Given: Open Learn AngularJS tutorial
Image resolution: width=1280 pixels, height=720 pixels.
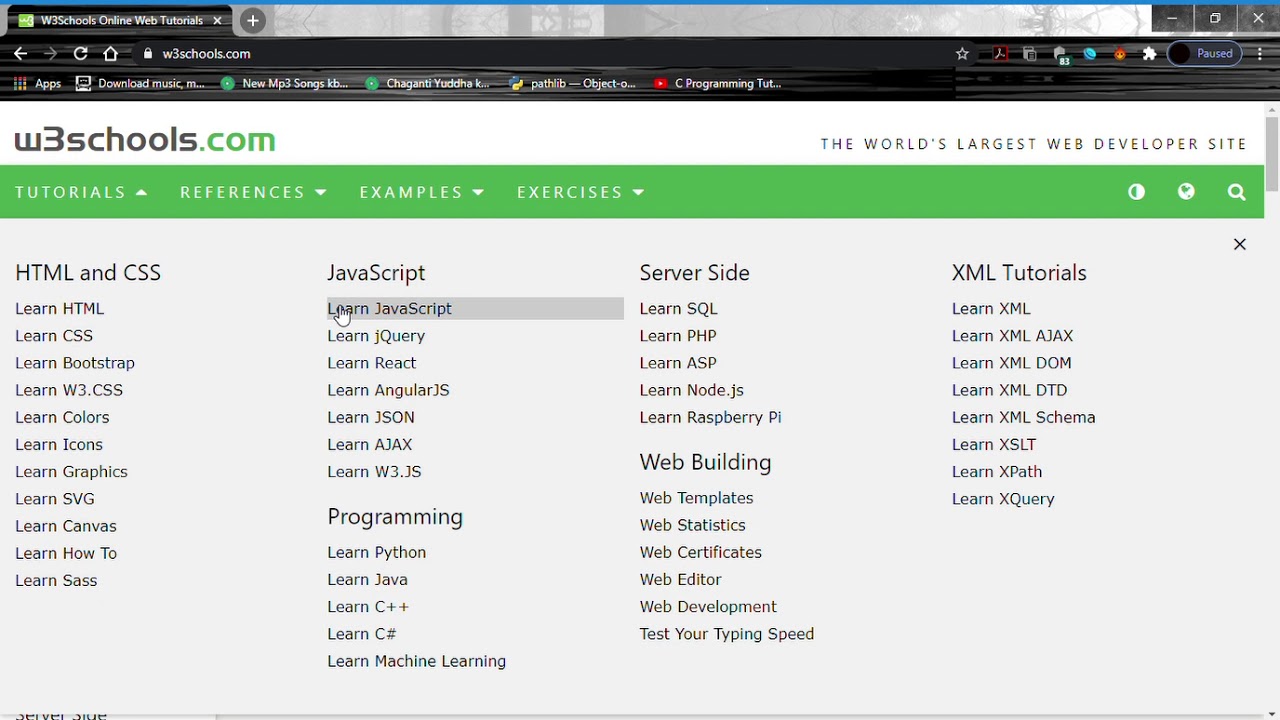Looking at the screenshot, I should click(x=388, y=390).
